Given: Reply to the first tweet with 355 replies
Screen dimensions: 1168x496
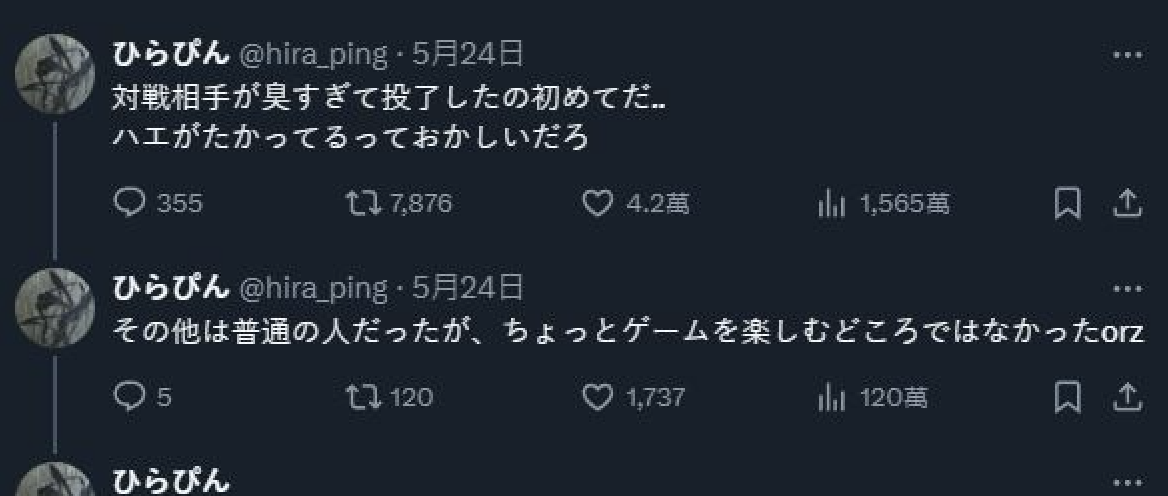Looking at the screenshot, I should [x=130, y=204].
